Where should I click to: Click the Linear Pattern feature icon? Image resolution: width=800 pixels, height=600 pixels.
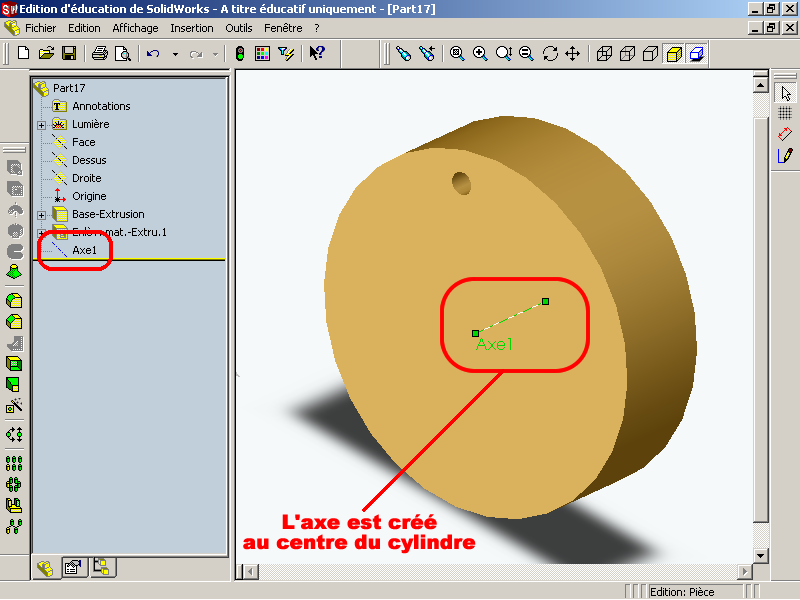tap(15, 463)
